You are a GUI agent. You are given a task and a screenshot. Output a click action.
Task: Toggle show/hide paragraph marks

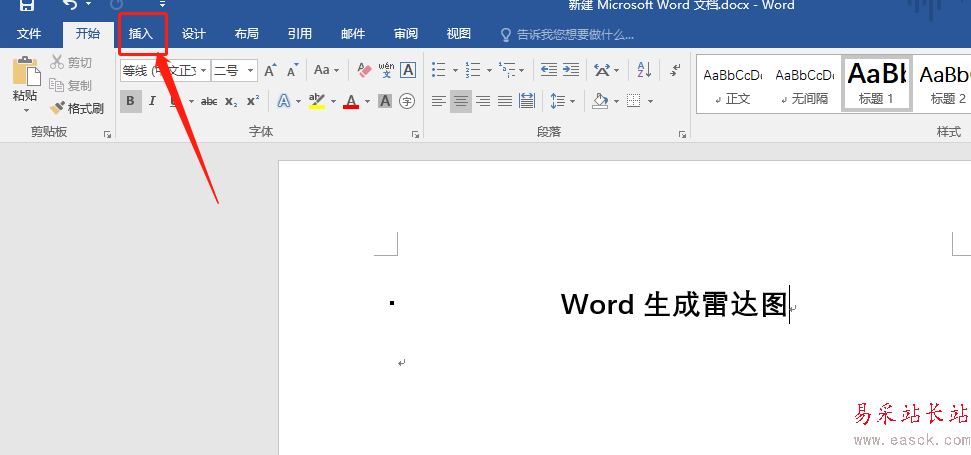[x=675, y=70]
